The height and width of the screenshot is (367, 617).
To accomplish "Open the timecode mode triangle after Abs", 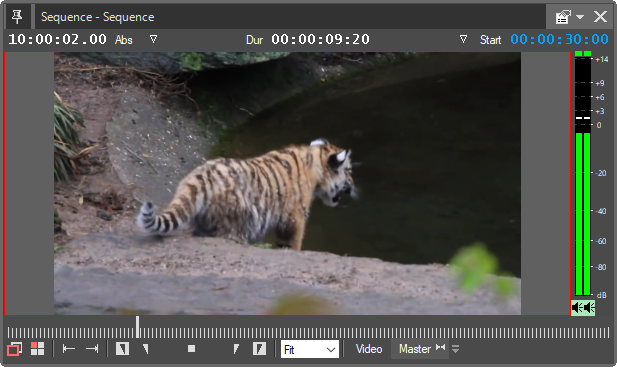I will [153, 39].
